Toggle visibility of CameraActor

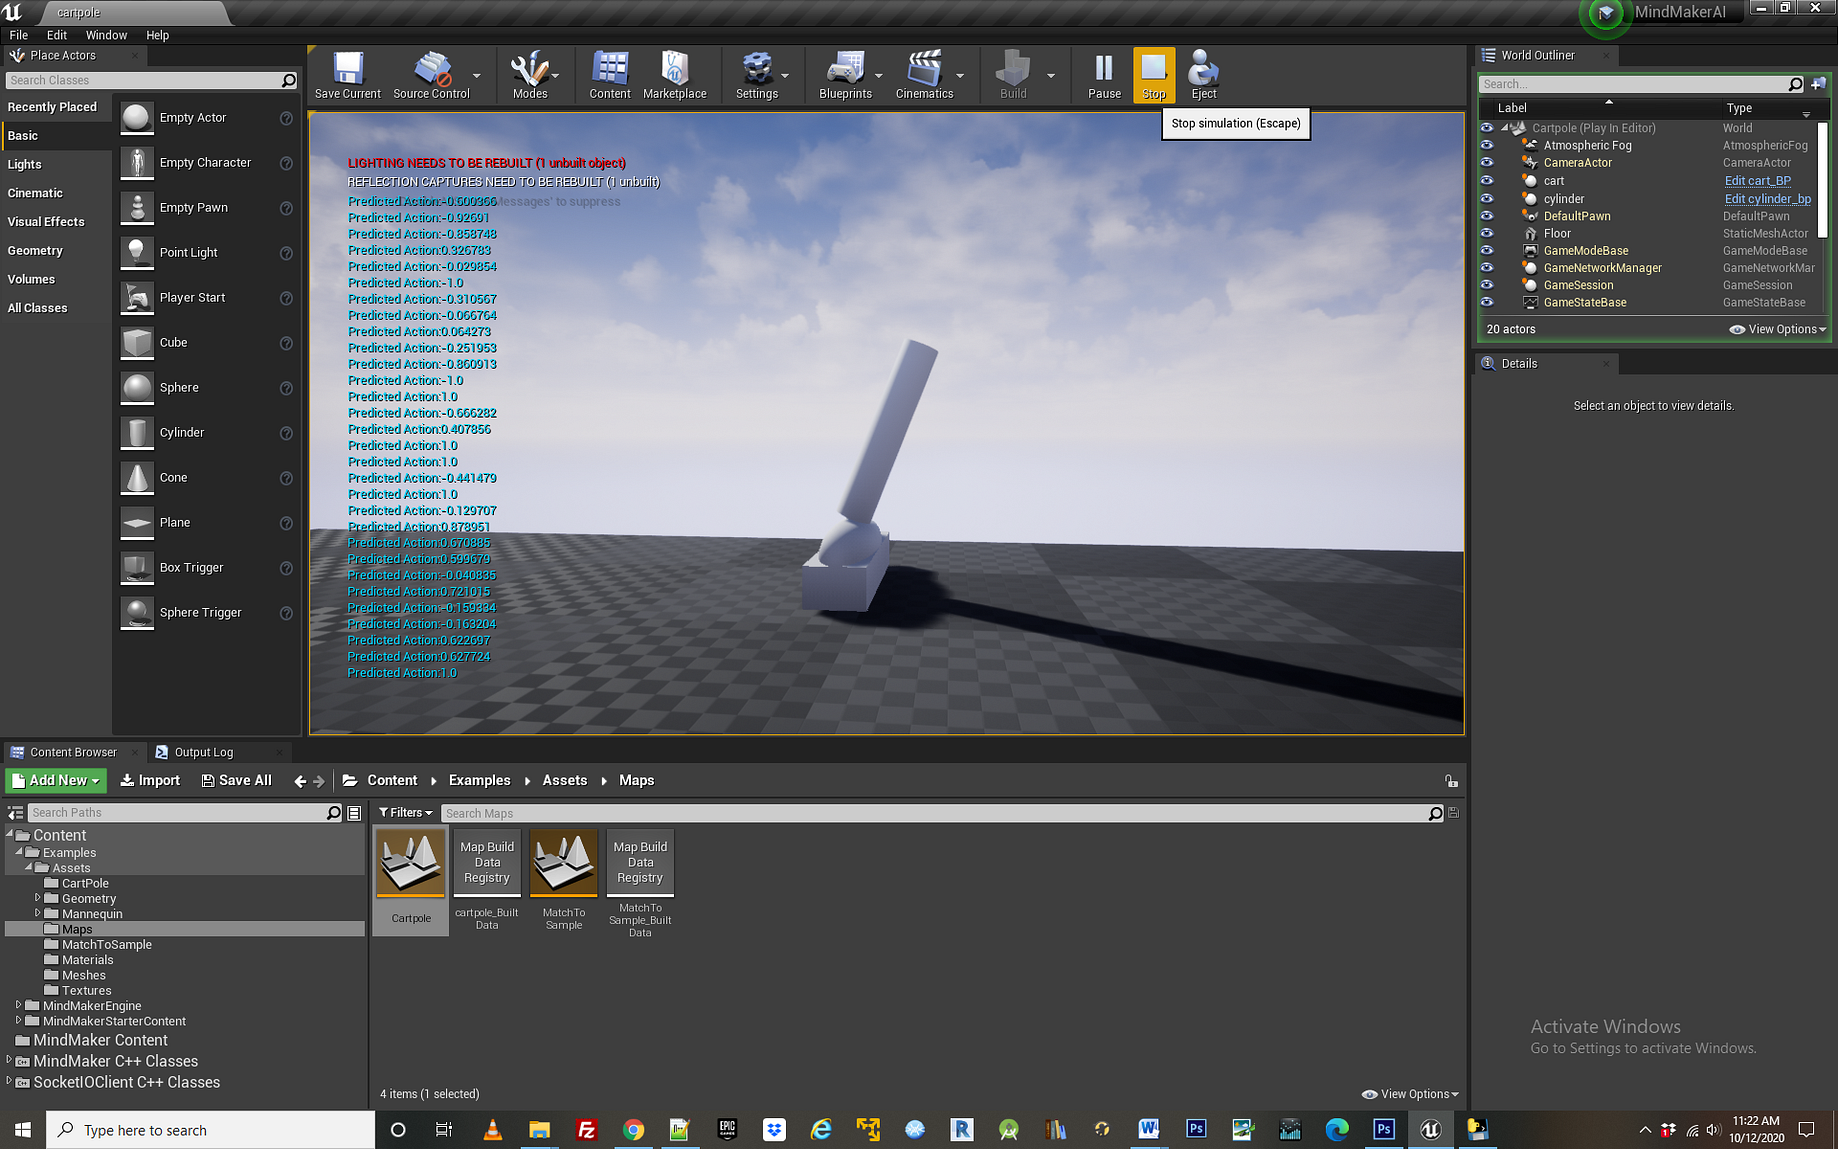(x=1487, y=162)
